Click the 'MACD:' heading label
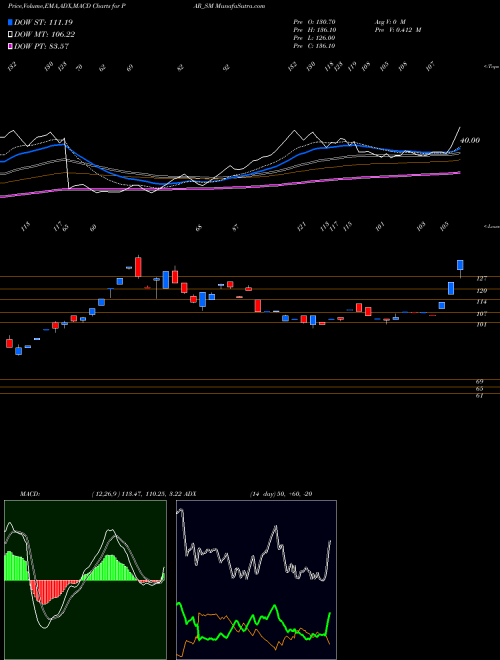Viewport: 500px width, 660px height. click(29, 494)
